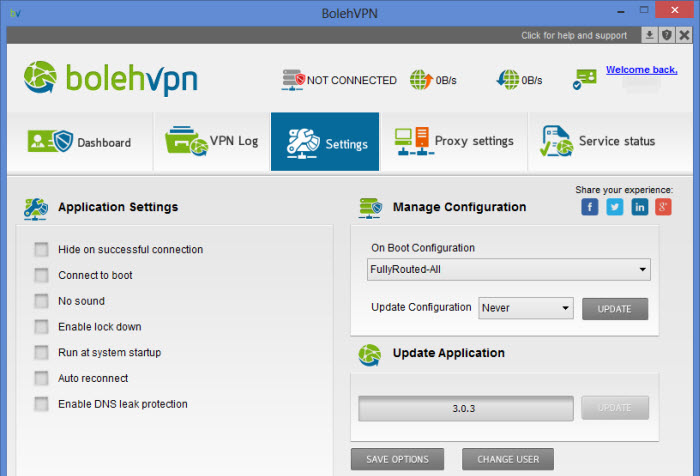Click the Update Application globe icon
The width and height of the screenshot is (700, 476).
[370, 355]
